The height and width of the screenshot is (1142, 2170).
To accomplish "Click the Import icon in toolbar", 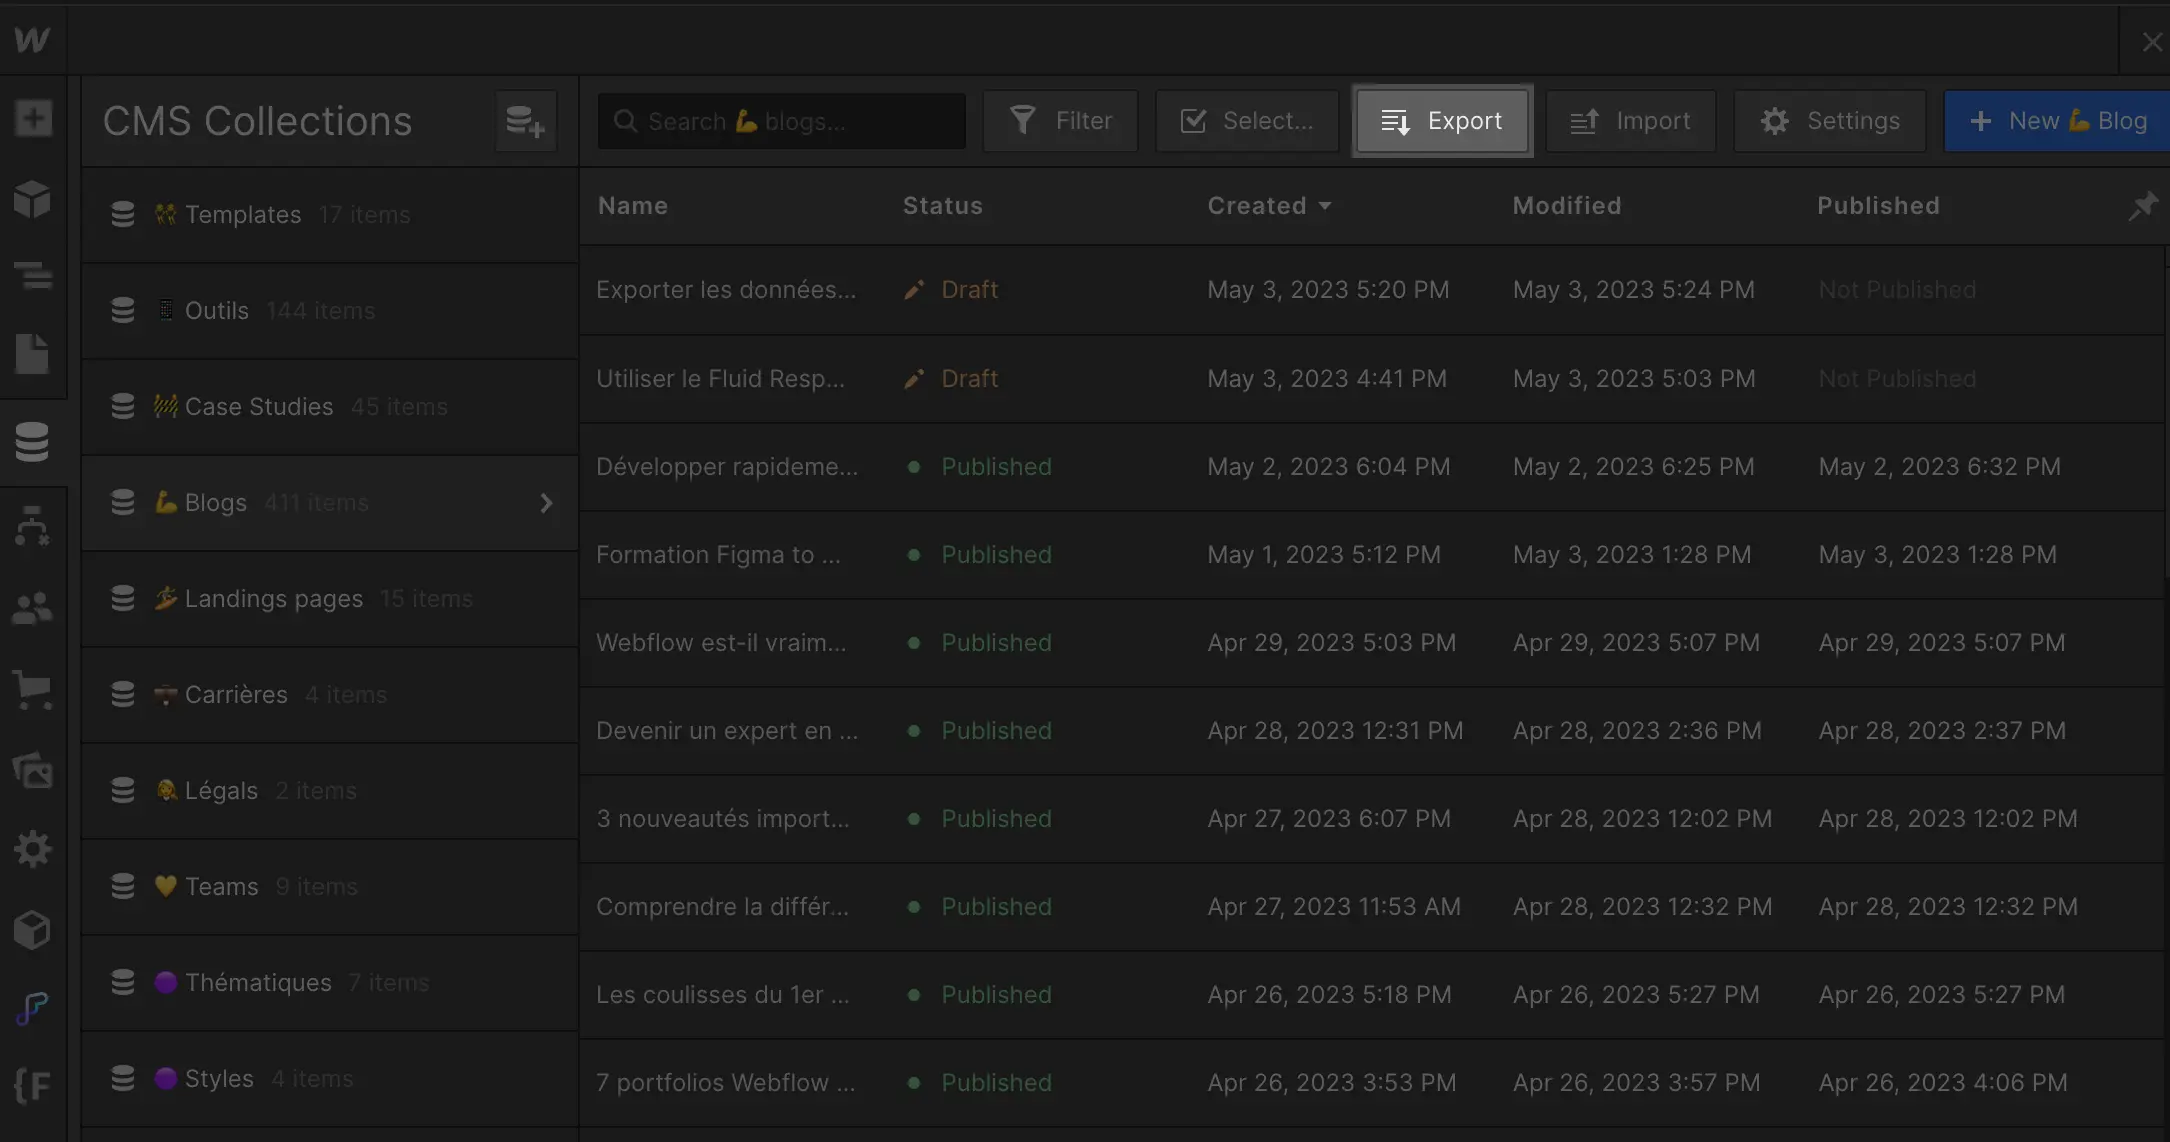I will pyautogui.click(x=1584, y=121).
